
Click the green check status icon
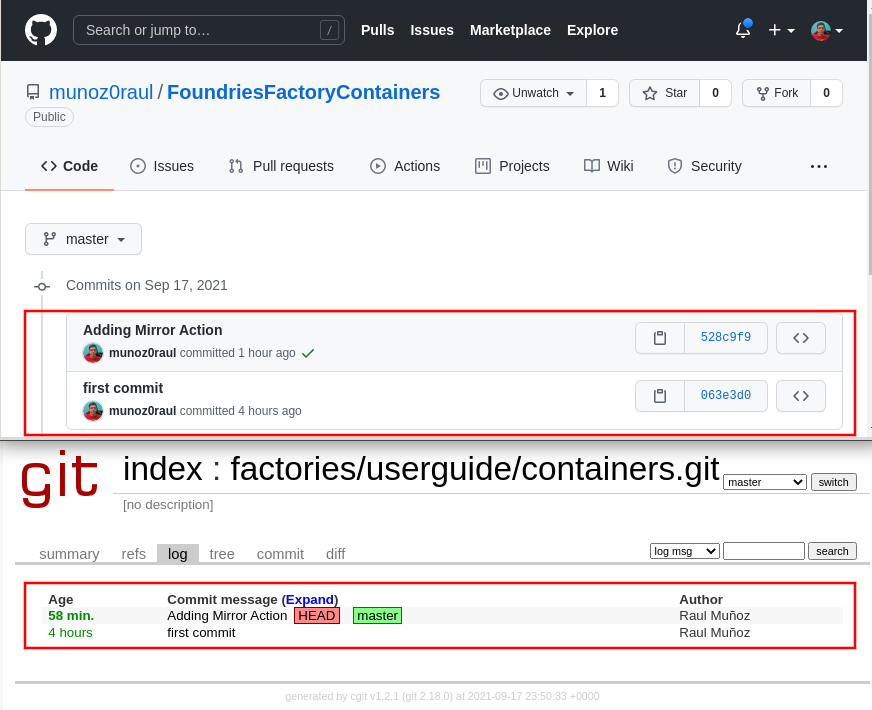tap(308, 353)
